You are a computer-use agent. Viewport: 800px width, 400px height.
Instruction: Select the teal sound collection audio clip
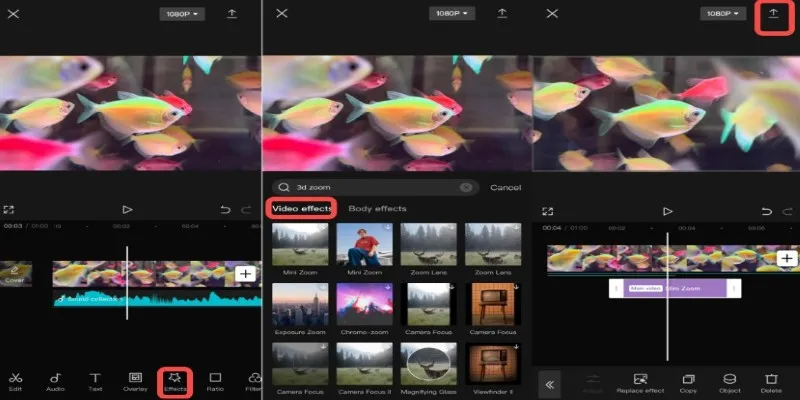158,298
